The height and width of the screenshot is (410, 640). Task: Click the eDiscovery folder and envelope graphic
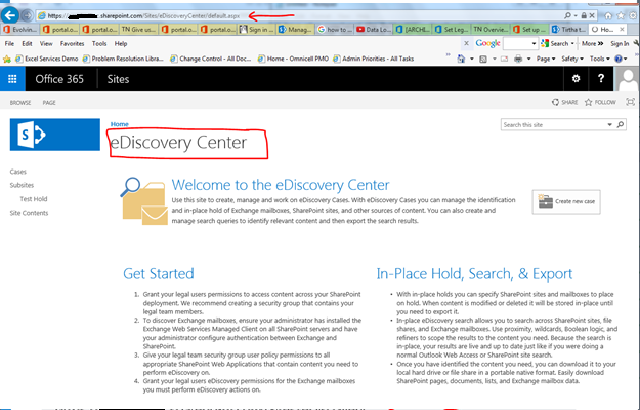tap(144, 201)
